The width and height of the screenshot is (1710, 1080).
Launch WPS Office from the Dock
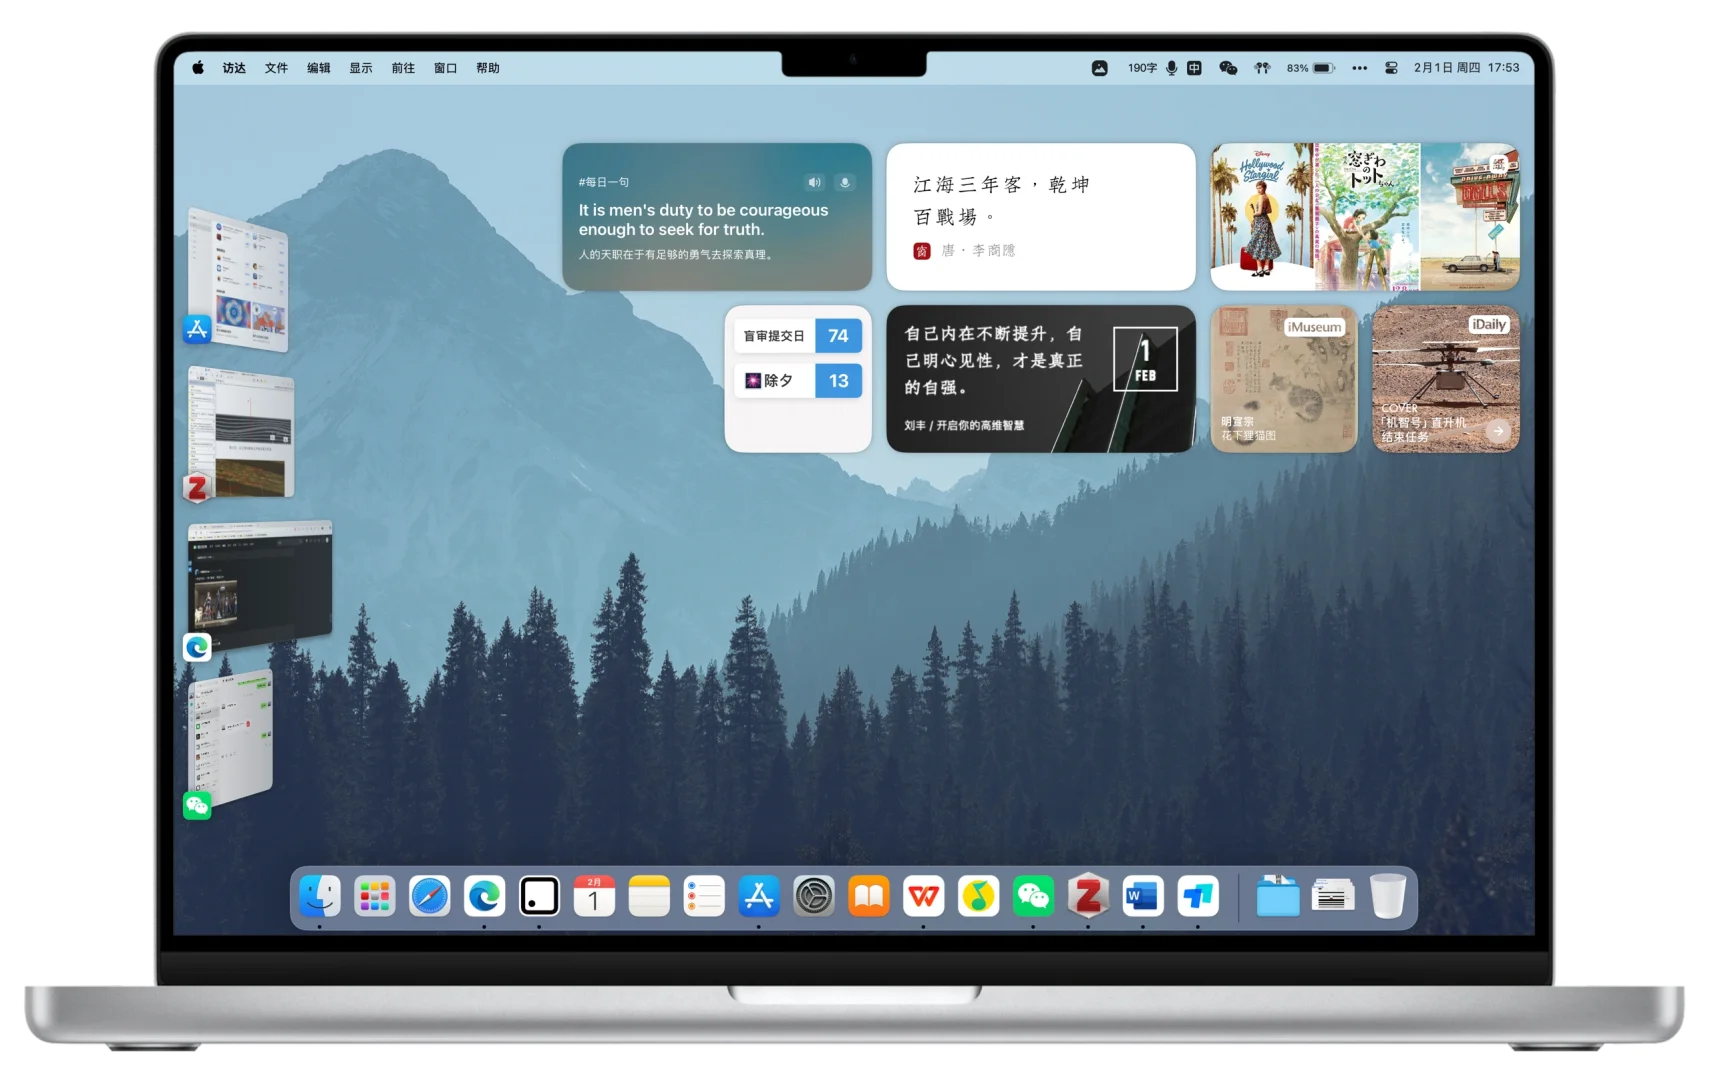tap(922, 897)
